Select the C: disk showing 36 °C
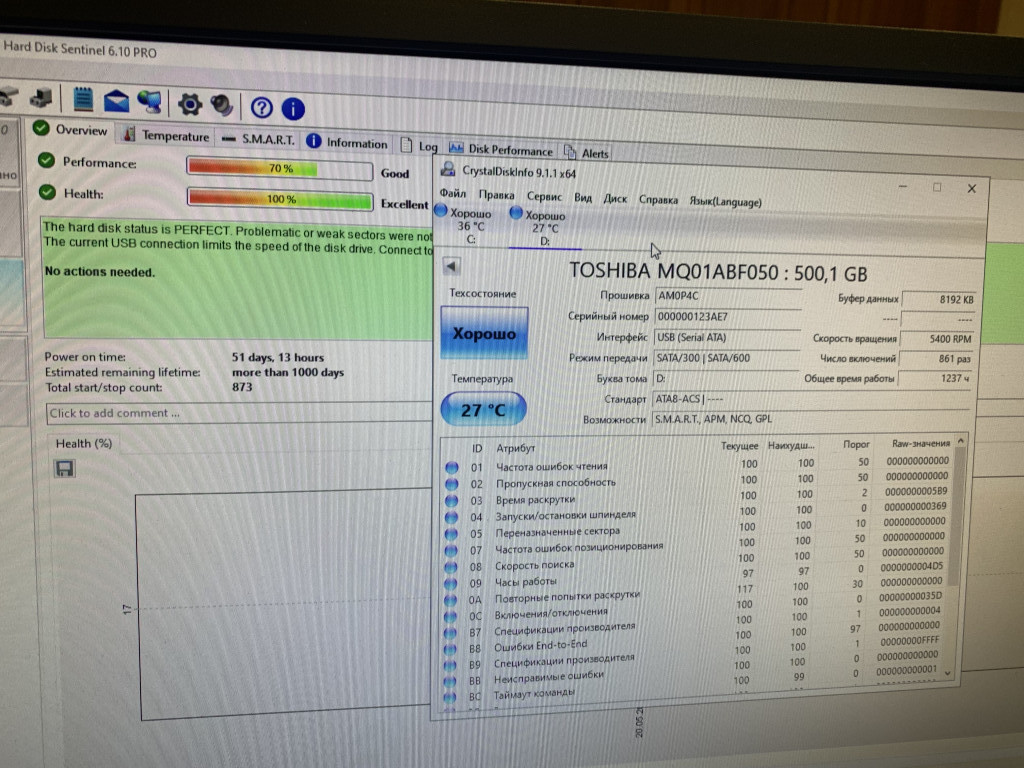This screenshot has width=1024, height=768. tap(466, 226)
